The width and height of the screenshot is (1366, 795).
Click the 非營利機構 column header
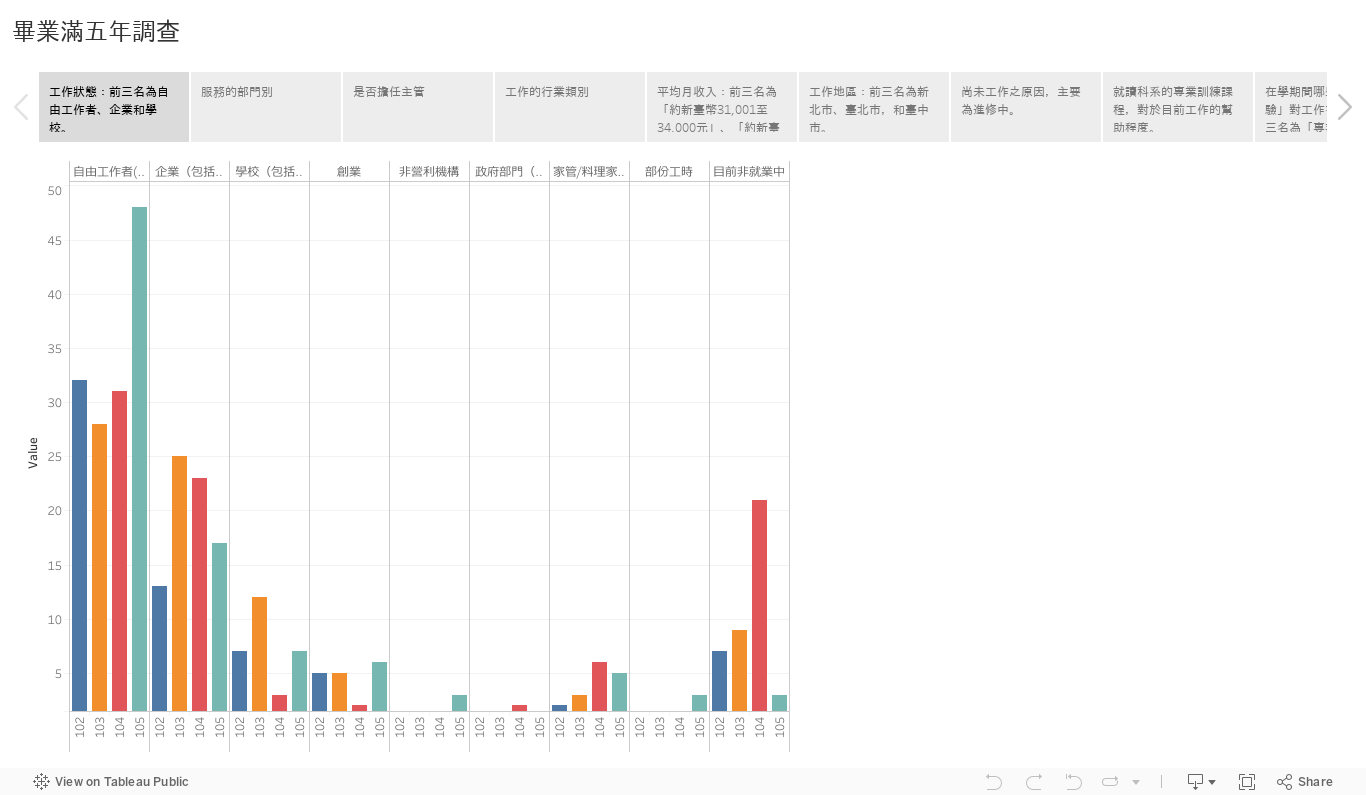pyautogui.click(x=429, y=172)
